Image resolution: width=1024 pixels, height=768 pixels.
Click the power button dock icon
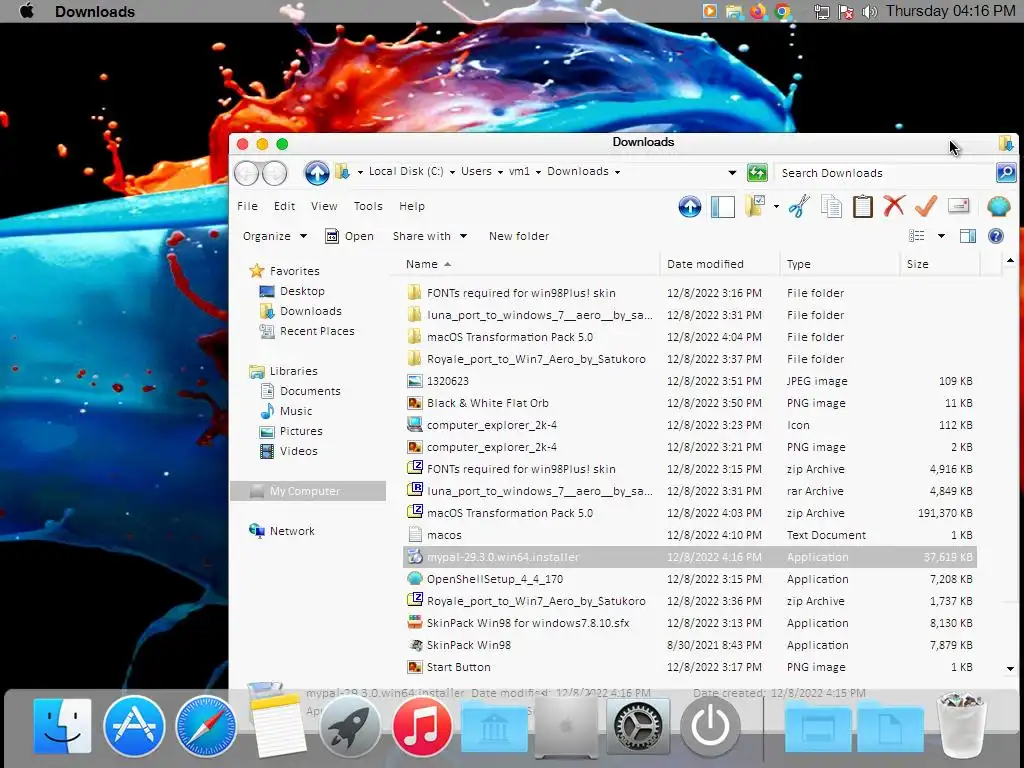click(x=710, y=726)
